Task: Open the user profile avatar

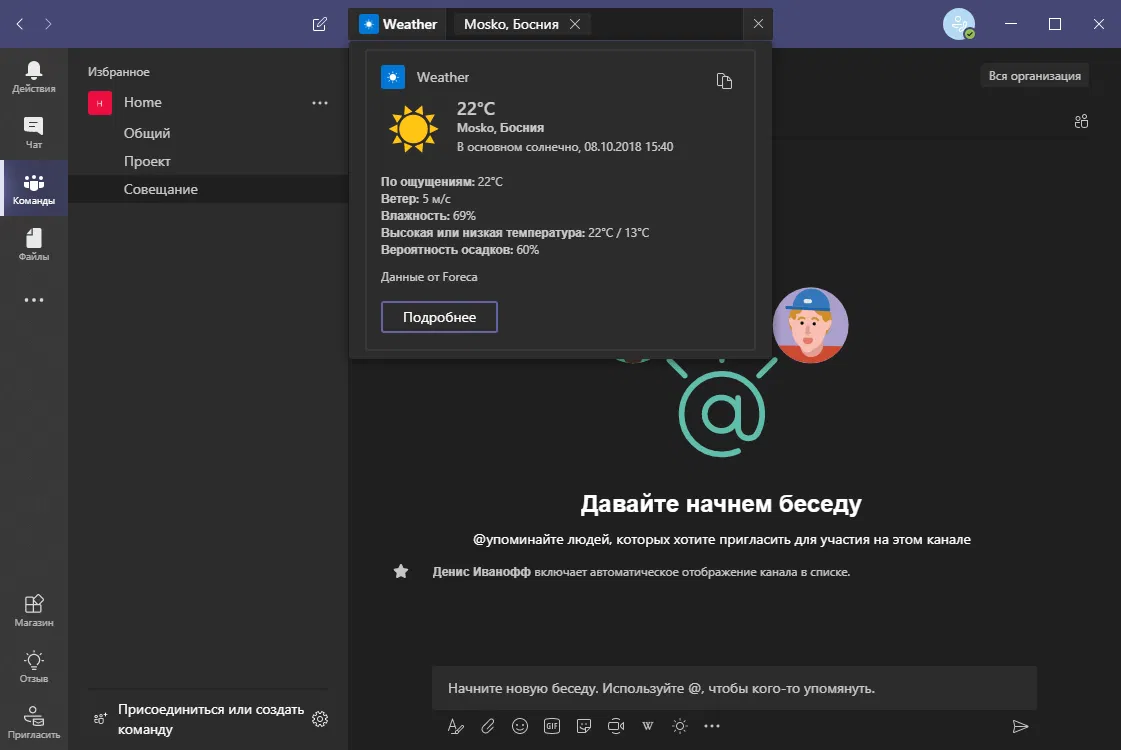Action: 959,24
